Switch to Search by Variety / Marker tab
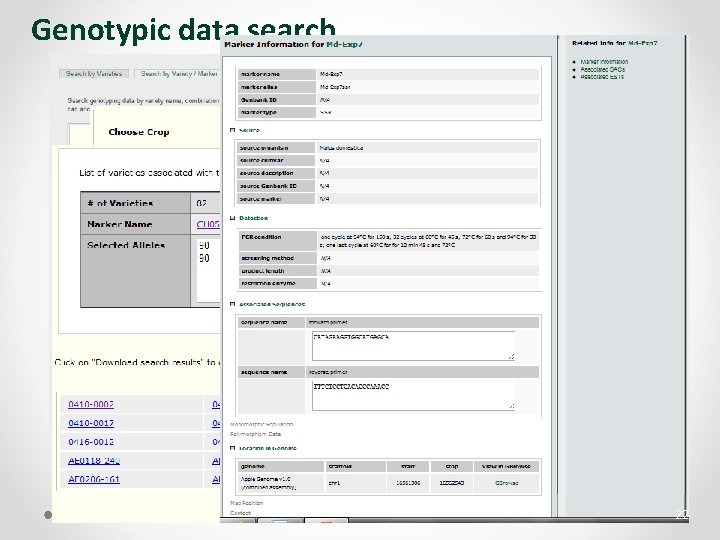The height and width of the screenshot is (540, 720). point(179,73)
